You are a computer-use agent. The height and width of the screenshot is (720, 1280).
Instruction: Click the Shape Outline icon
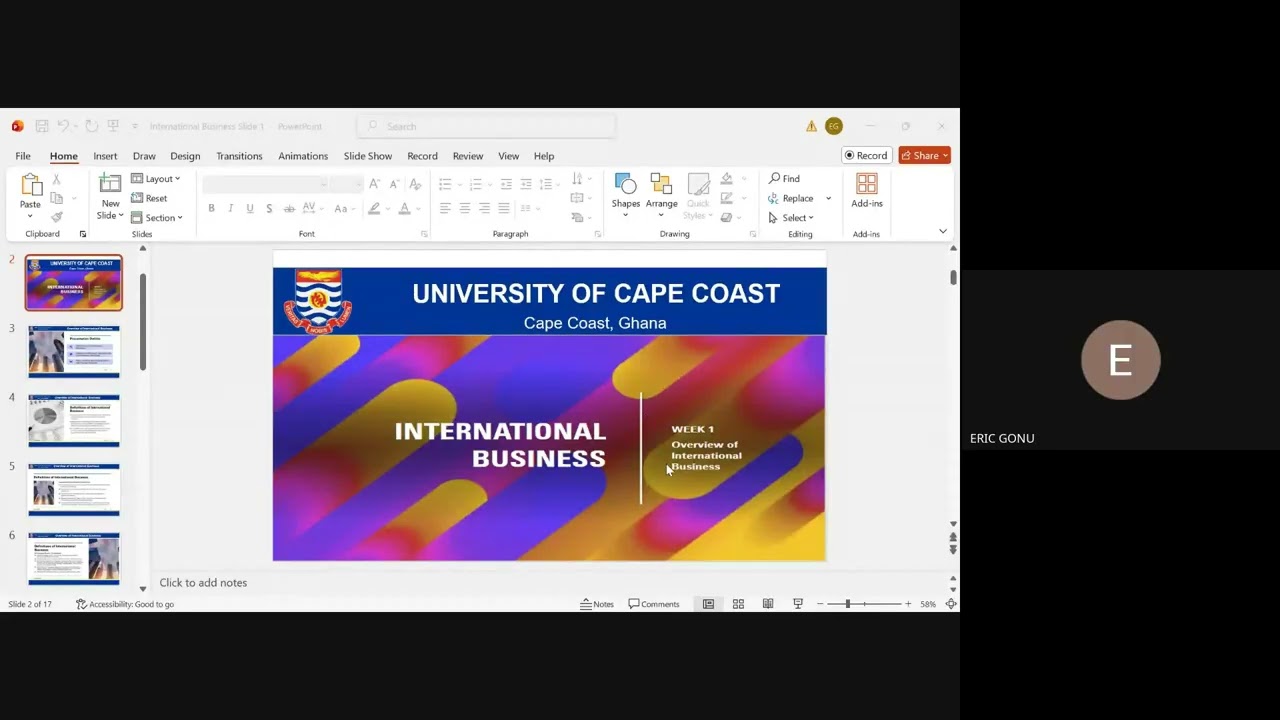(727, 198)
